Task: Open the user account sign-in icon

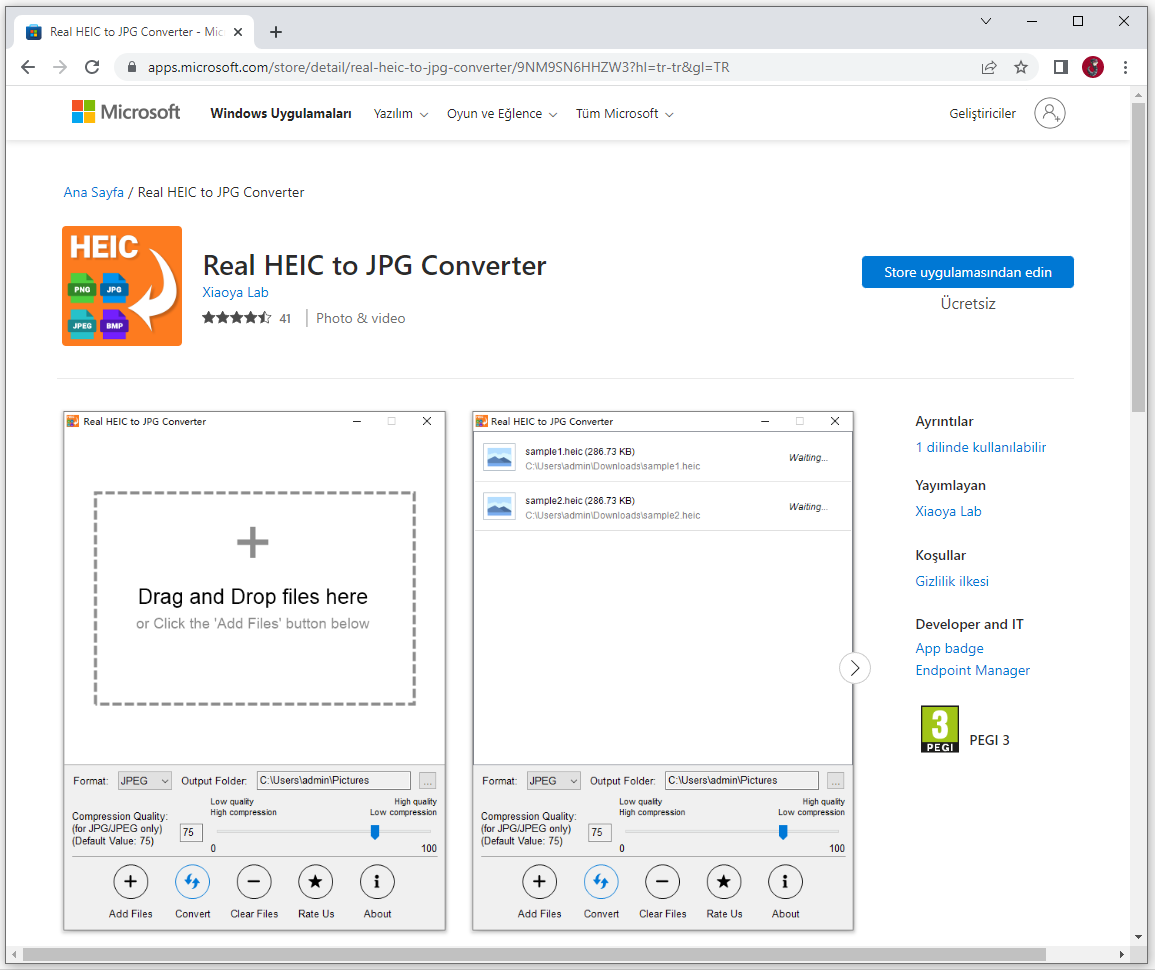Action: (1050, 113)
